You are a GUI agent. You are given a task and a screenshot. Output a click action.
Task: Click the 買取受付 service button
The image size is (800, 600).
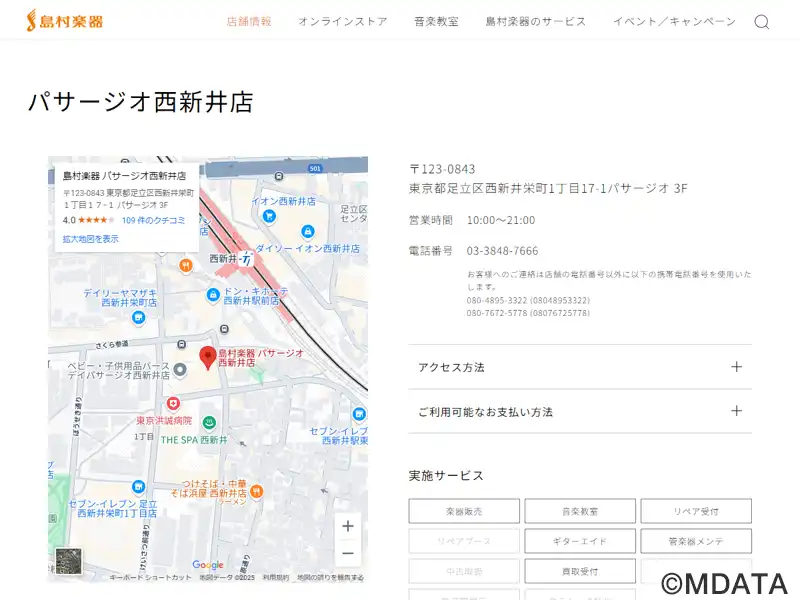click(580, 571)
